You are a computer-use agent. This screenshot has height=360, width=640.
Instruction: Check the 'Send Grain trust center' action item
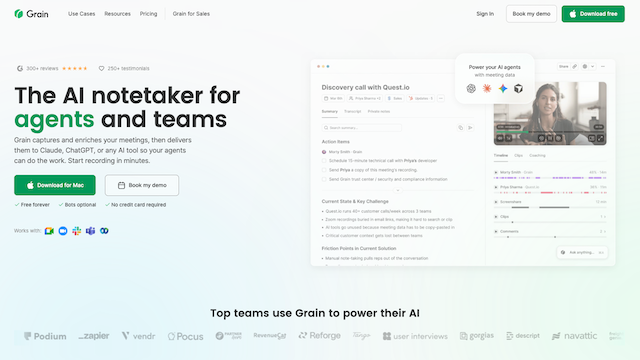(x=324, y=179)
